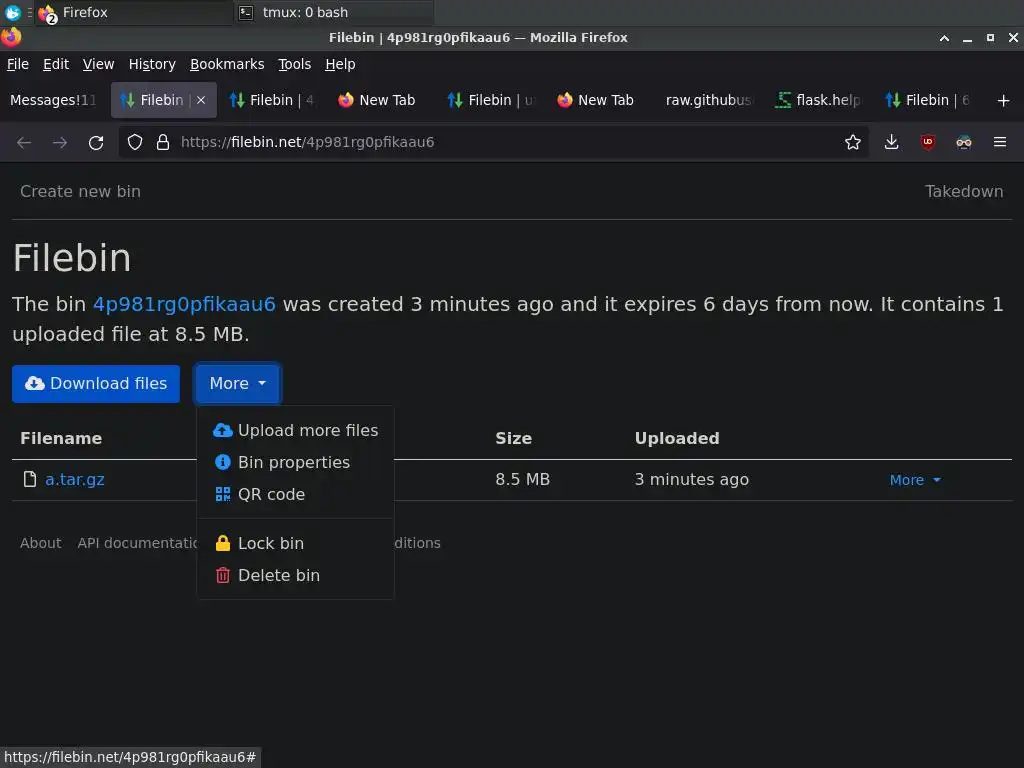Select Bin properties menu entry
The image size is (1024, 768).
(x=296, y=462)
